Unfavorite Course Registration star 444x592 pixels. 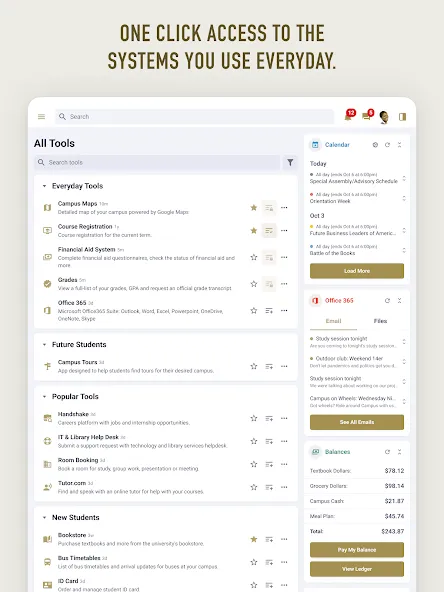click(x=254, y=230)
